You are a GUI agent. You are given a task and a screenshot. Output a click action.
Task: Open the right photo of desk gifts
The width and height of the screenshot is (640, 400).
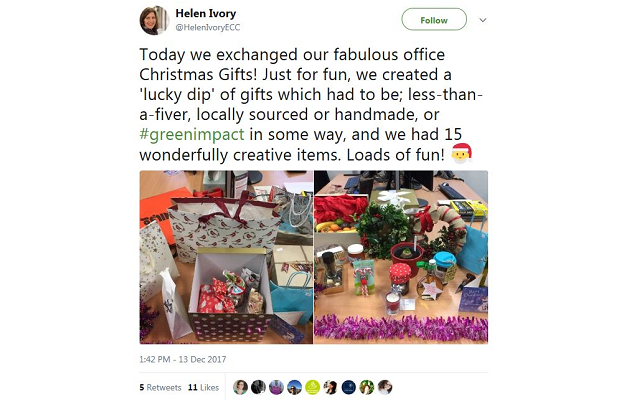(x=401, y=257)
